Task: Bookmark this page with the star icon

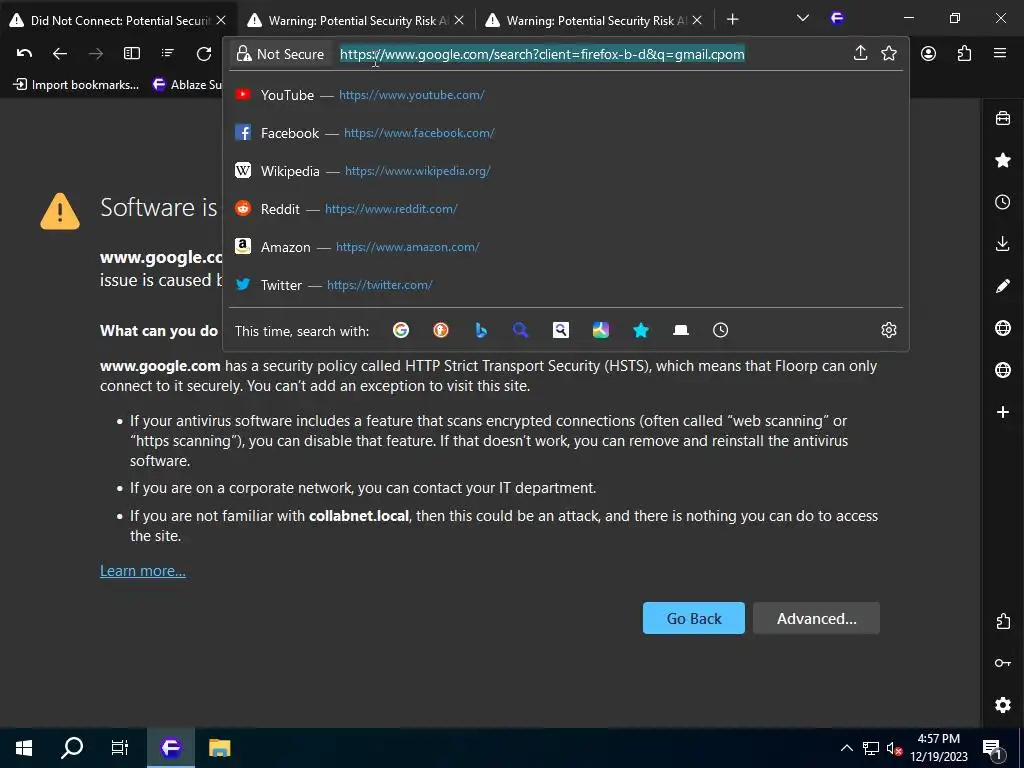Action: [889, 54]
